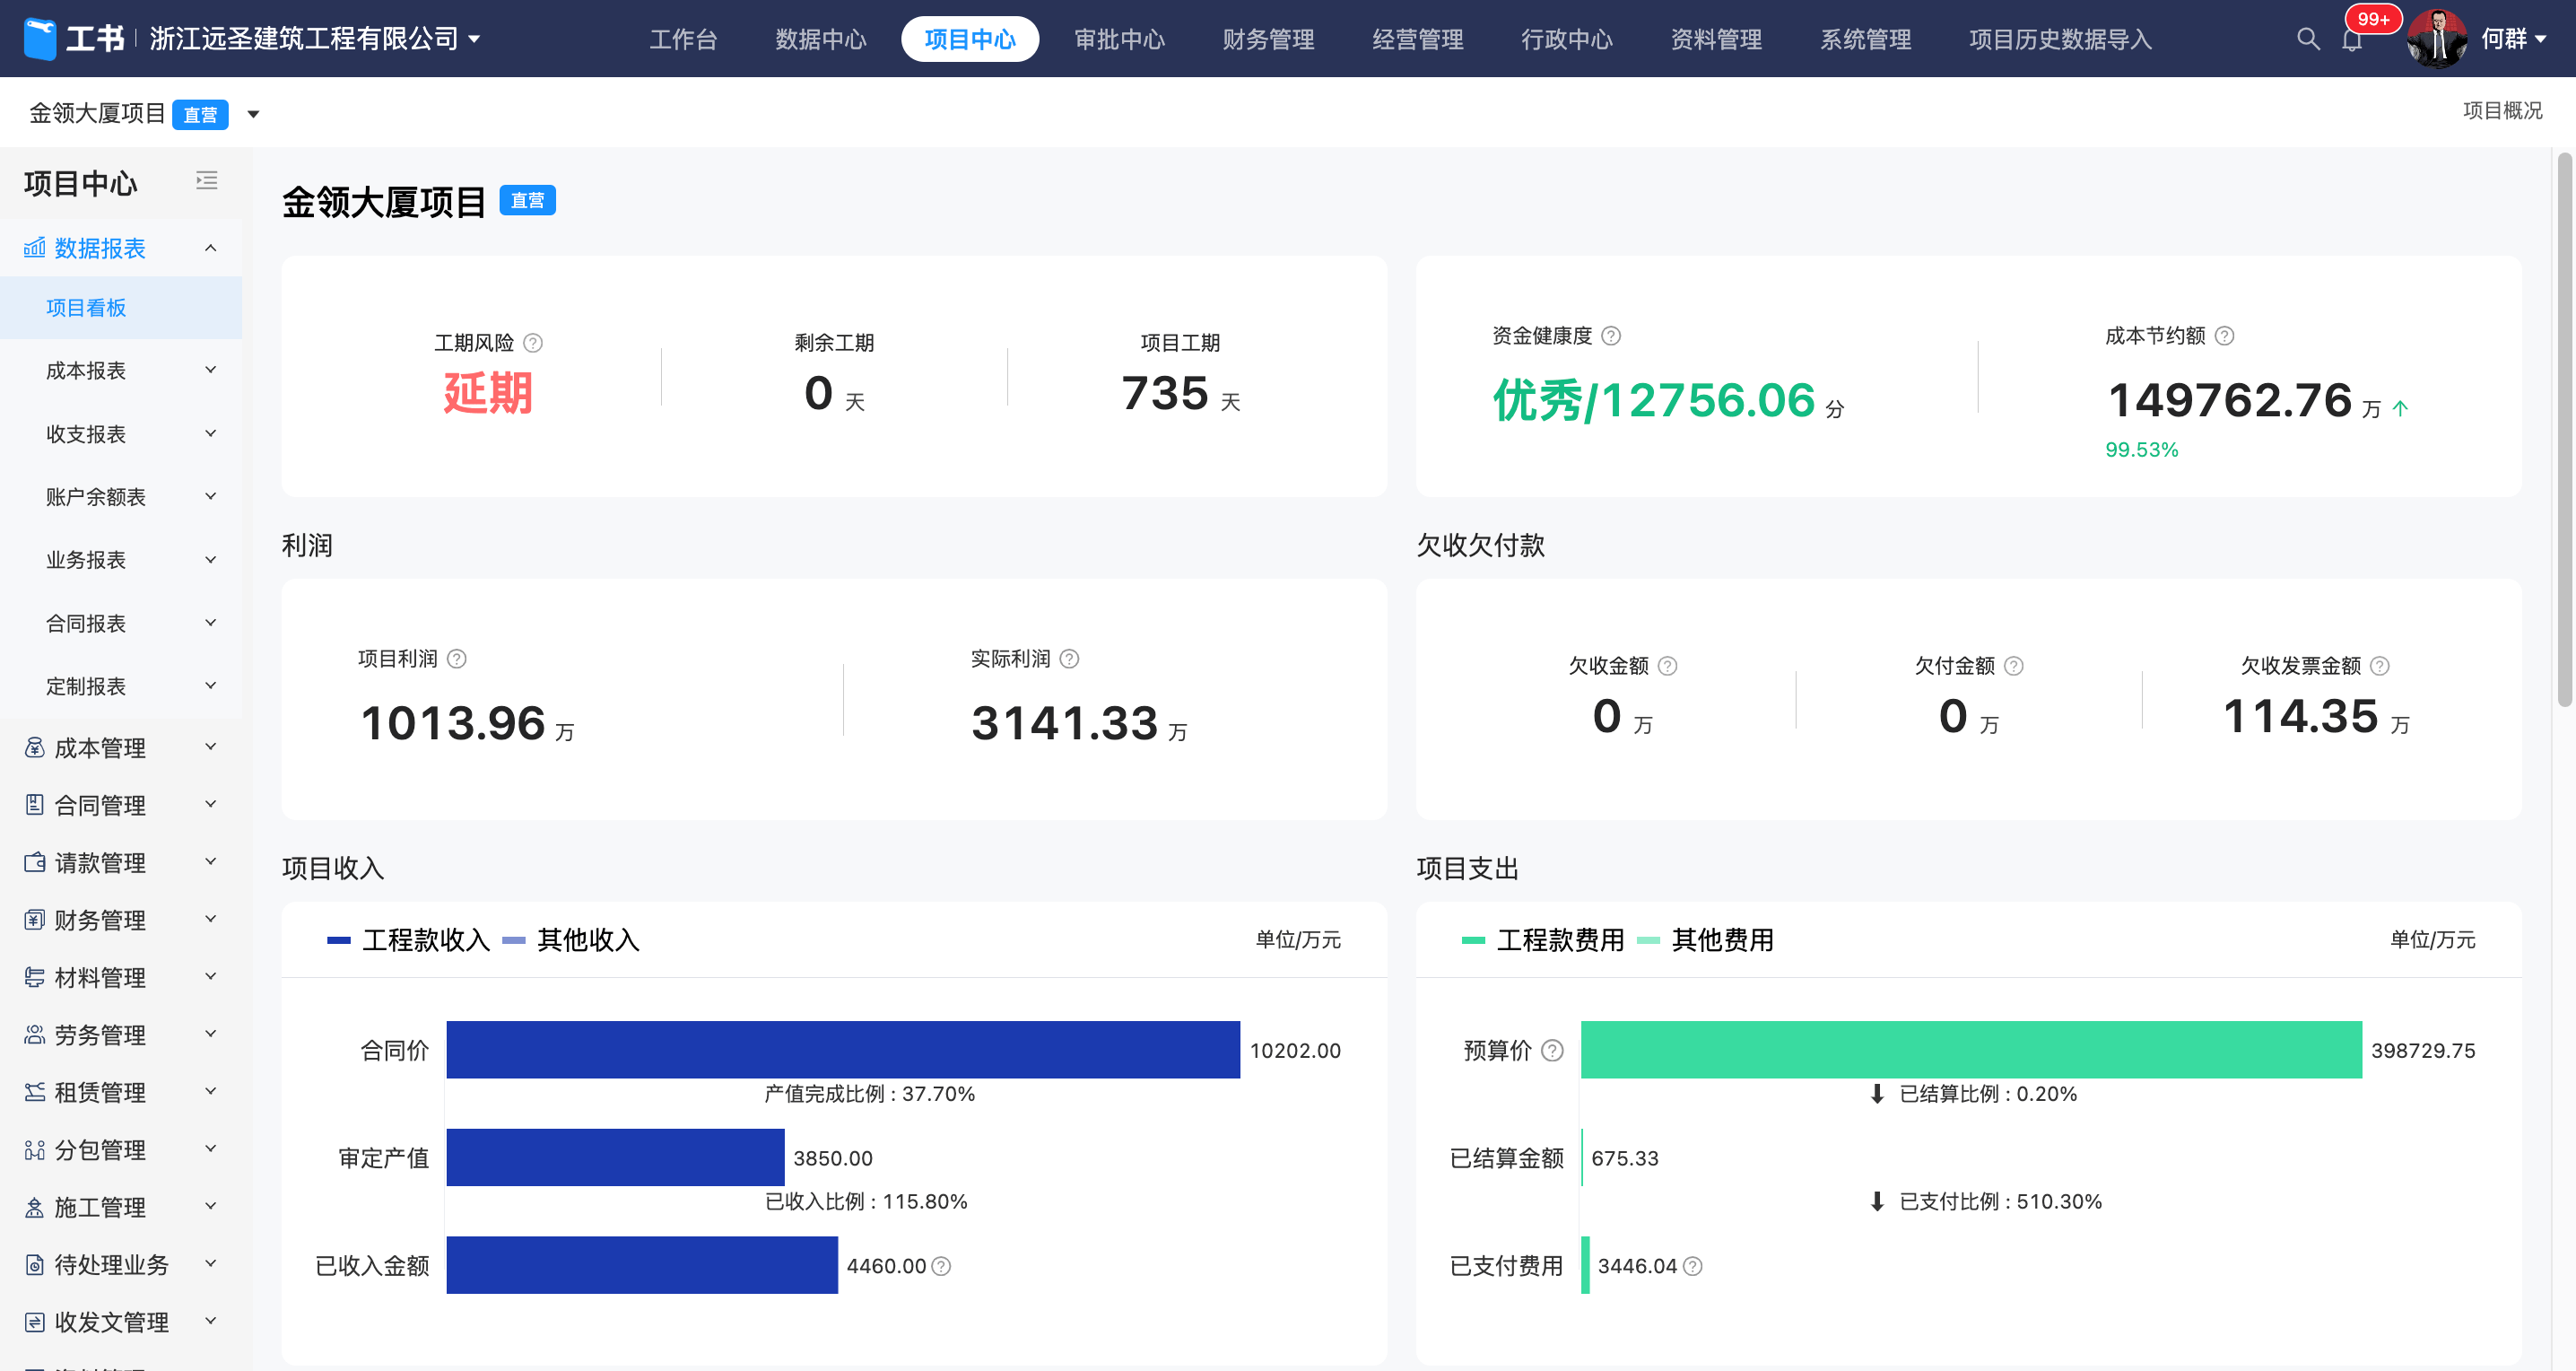
Task: Click the 劳务管理 sidebar icon
Action: (x=34, y=1034)
